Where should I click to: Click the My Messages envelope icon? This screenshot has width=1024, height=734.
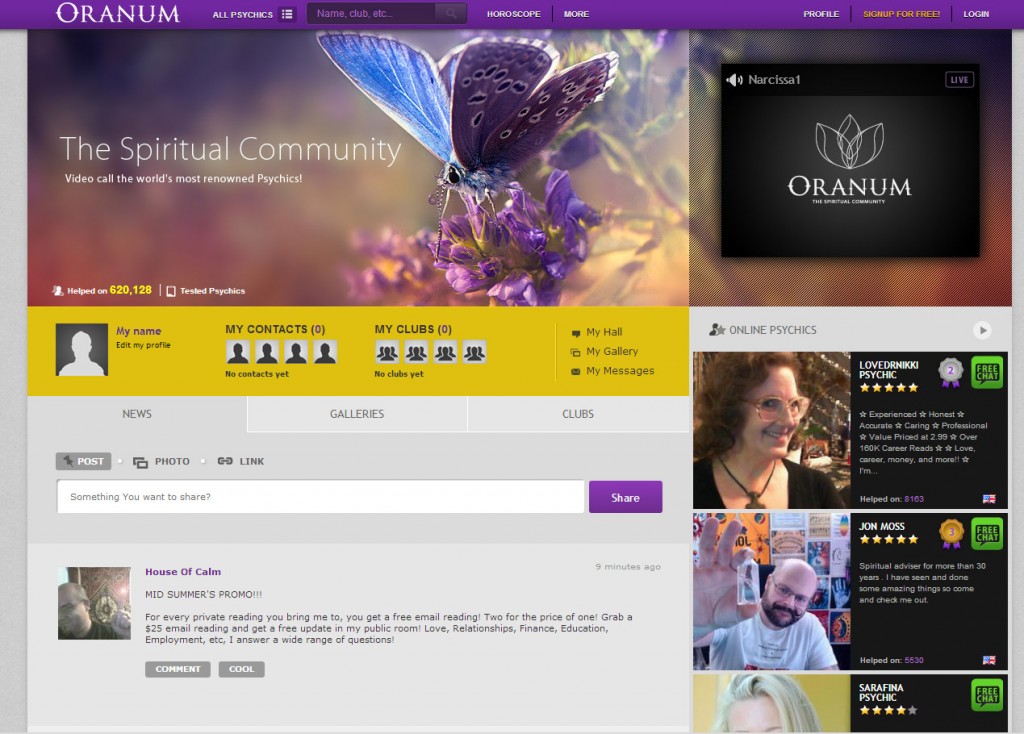(x=575, y=372)
